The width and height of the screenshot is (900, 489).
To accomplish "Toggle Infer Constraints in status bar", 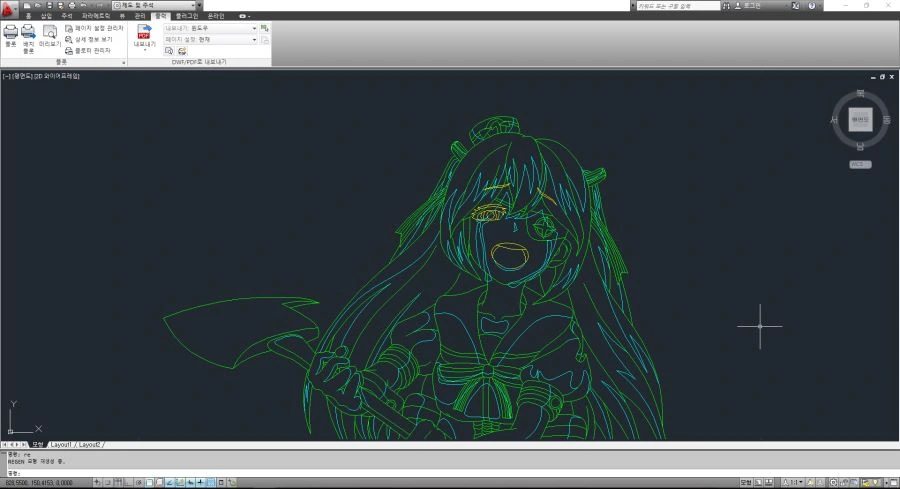I will tap(96, 483).
